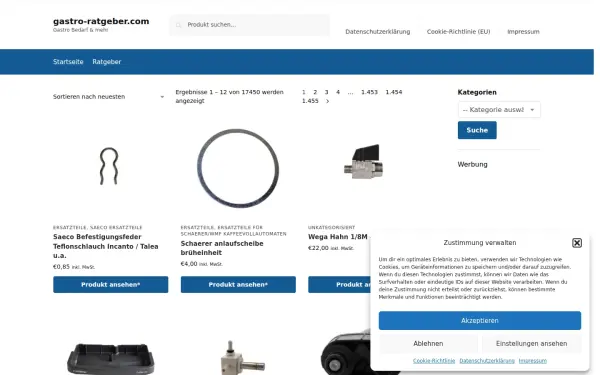This screenshot has height=375, width=600.
Task: Click the Ergebnisse 1 – 12 von 17450 text
Action: click(230, 96)
